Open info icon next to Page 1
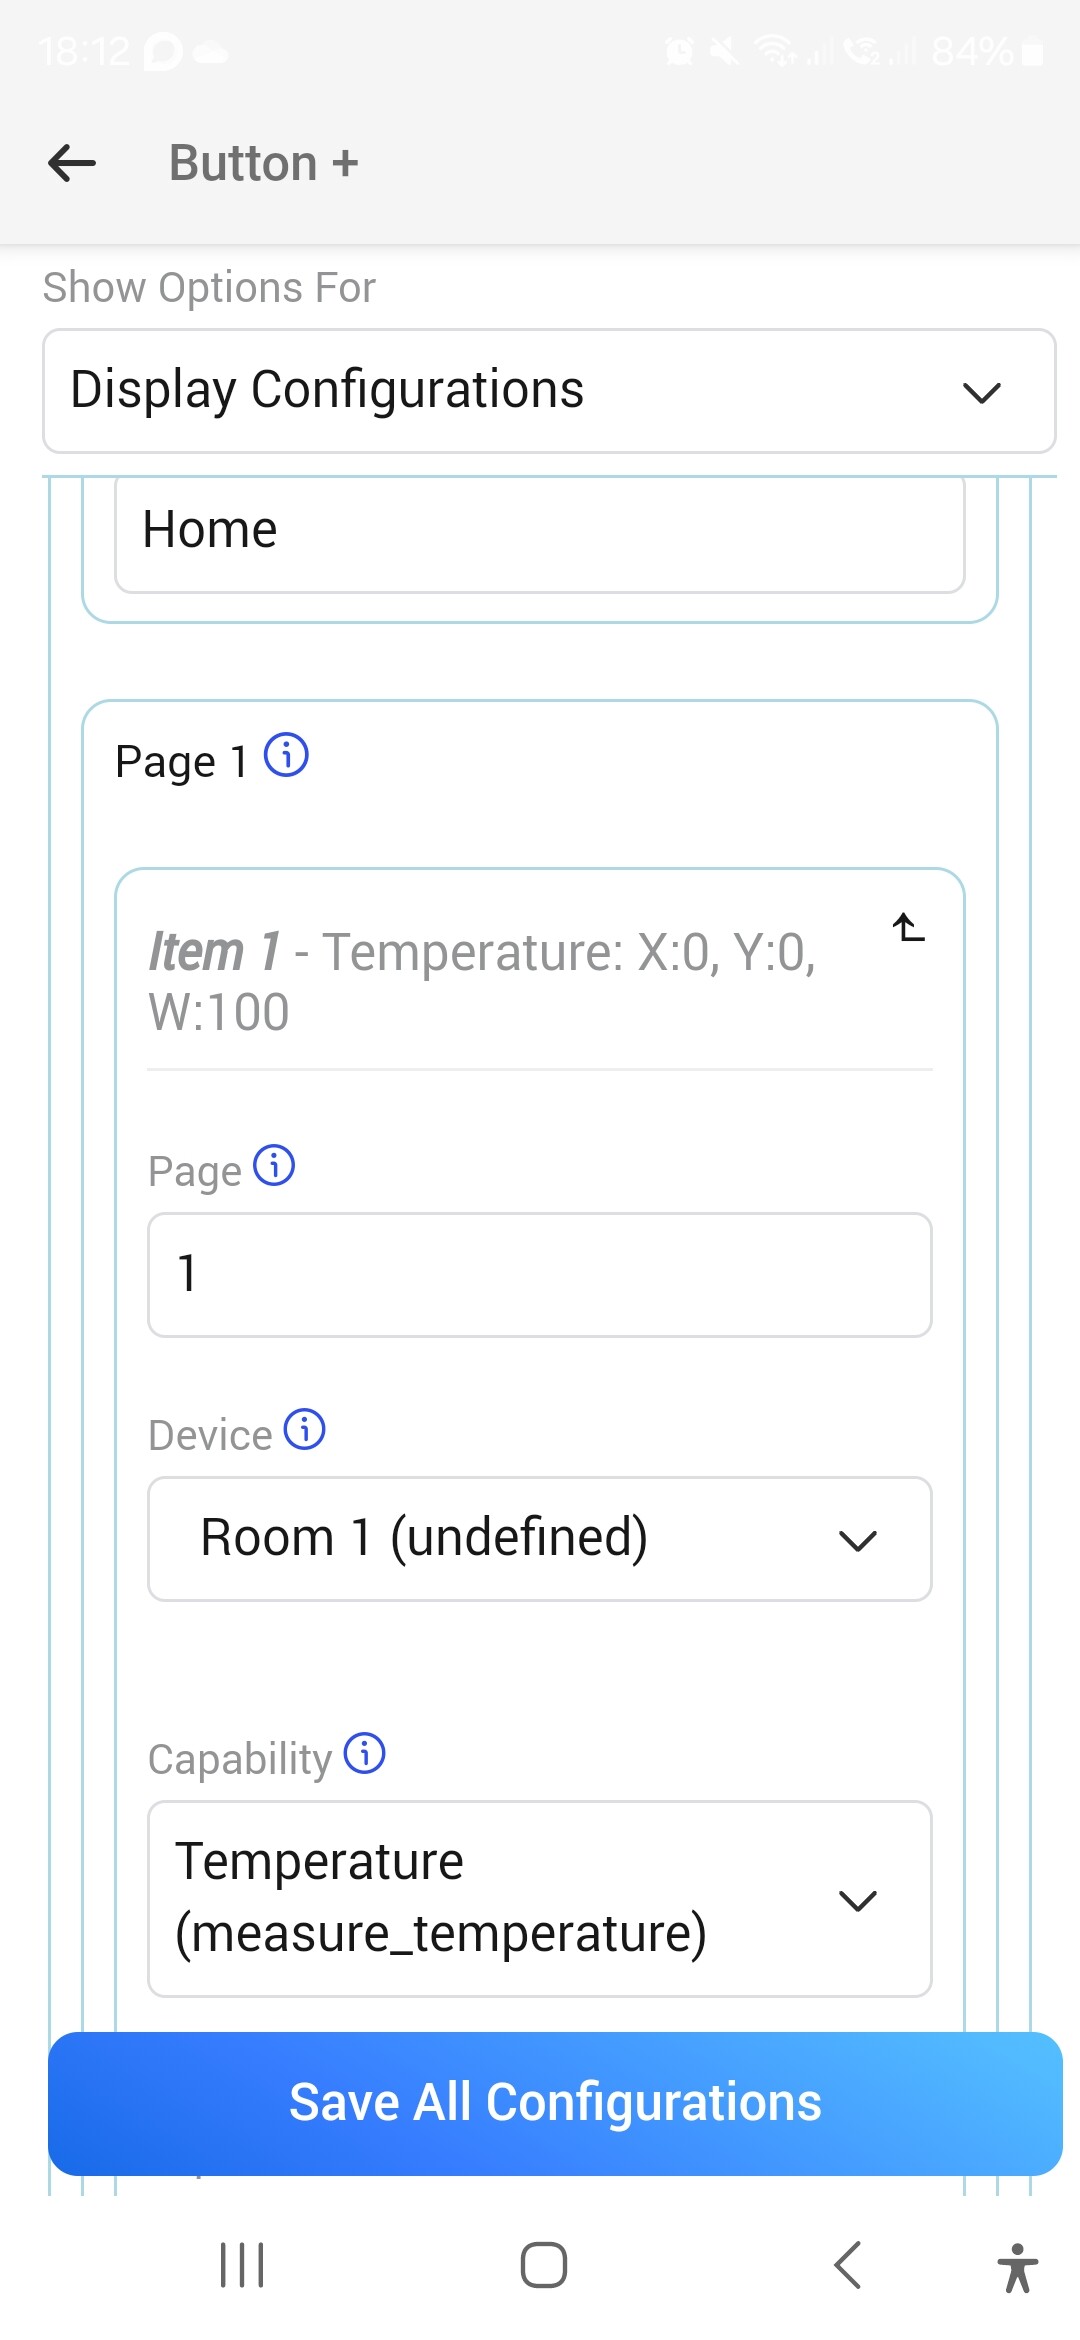The width and height of the screenshot is (1080, 2340). coord(286,755)
